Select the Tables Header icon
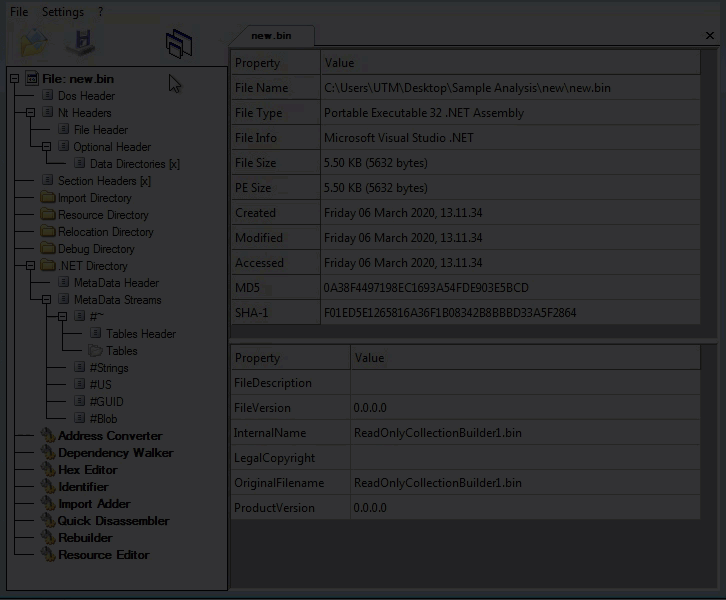The width and height of the screenshot is (726, 600). coord(95,333)
